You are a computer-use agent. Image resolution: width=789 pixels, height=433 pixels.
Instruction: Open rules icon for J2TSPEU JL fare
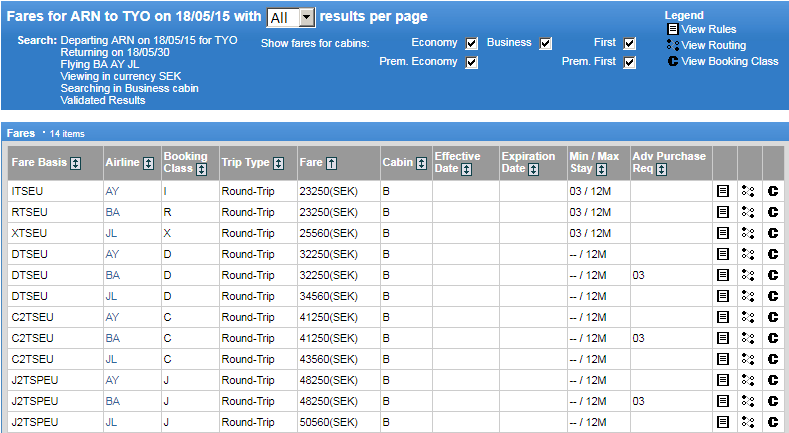click(723, 422)
